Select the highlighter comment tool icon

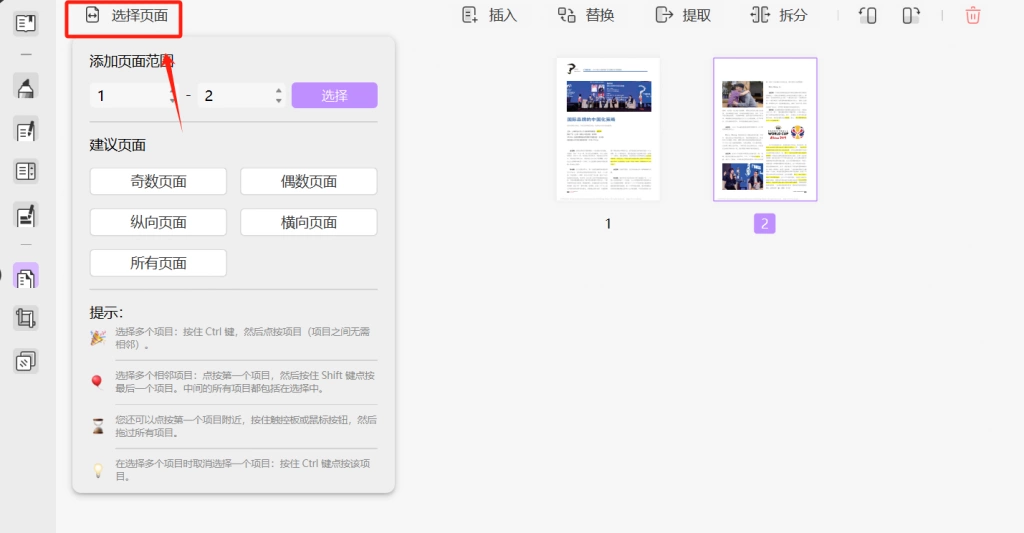click(25, 86)
